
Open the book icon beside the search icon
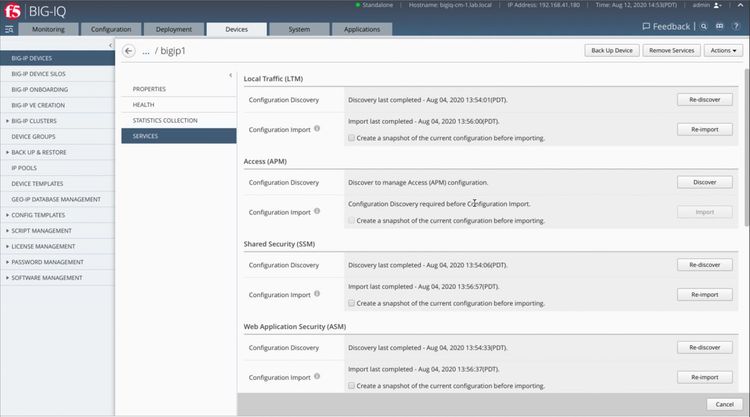coord(719,27)
